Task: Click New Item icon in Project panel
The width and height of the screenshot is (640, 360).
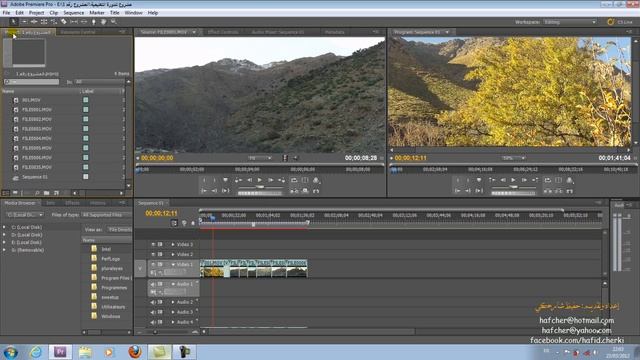Action: point(56,193)
